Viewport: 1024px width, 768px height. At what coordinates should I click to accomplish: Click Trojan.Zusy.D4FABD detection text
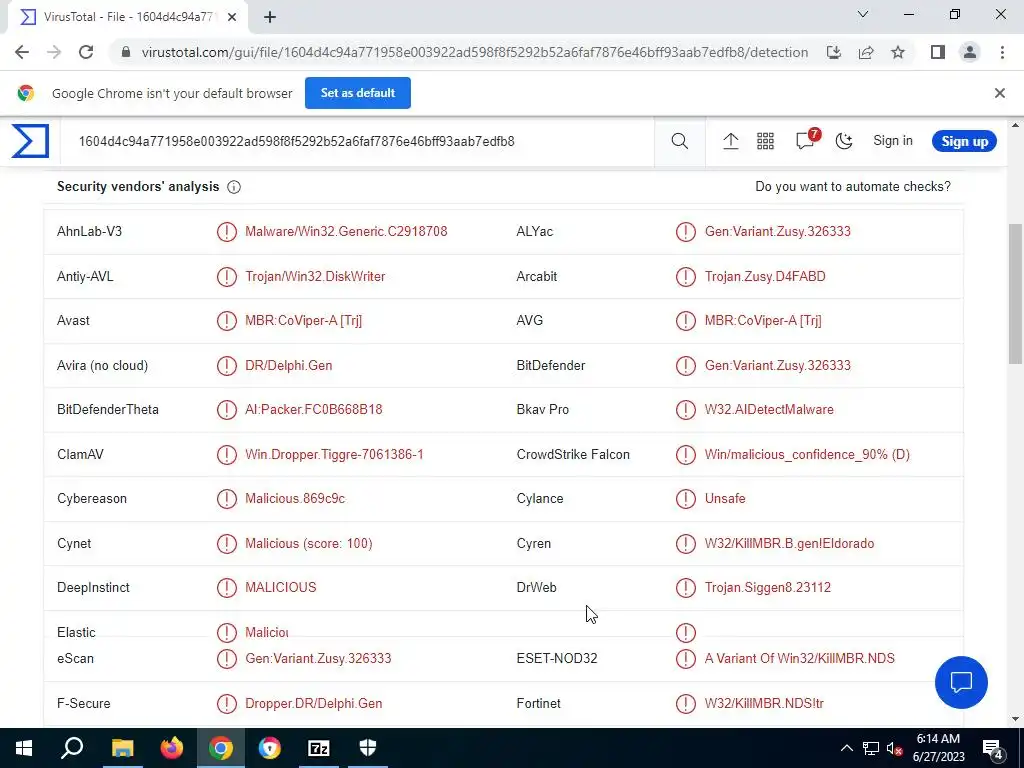[765, 276]
